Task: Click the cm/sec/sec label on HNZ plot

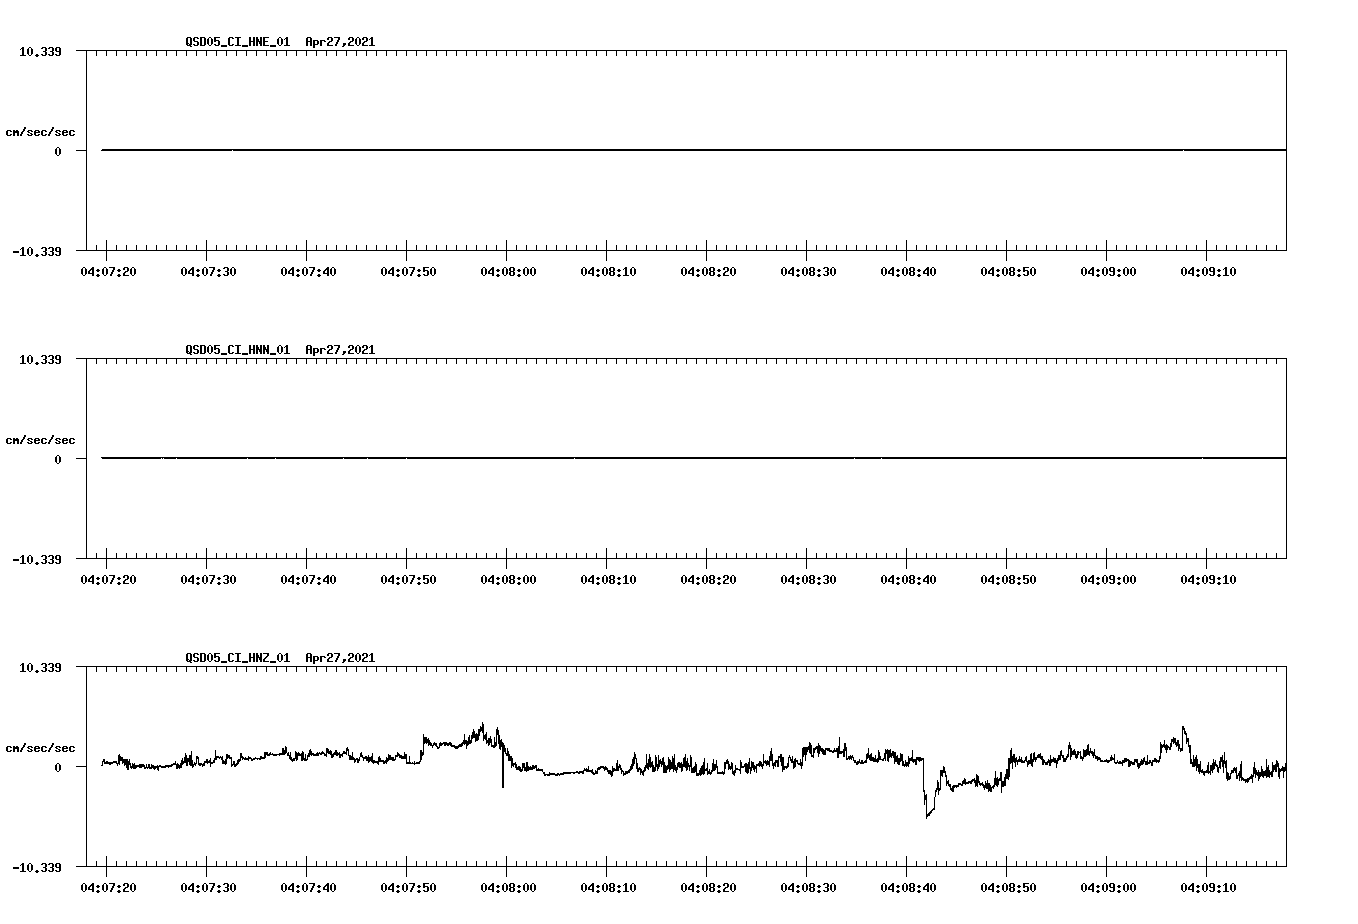Action: coord(41,745)
